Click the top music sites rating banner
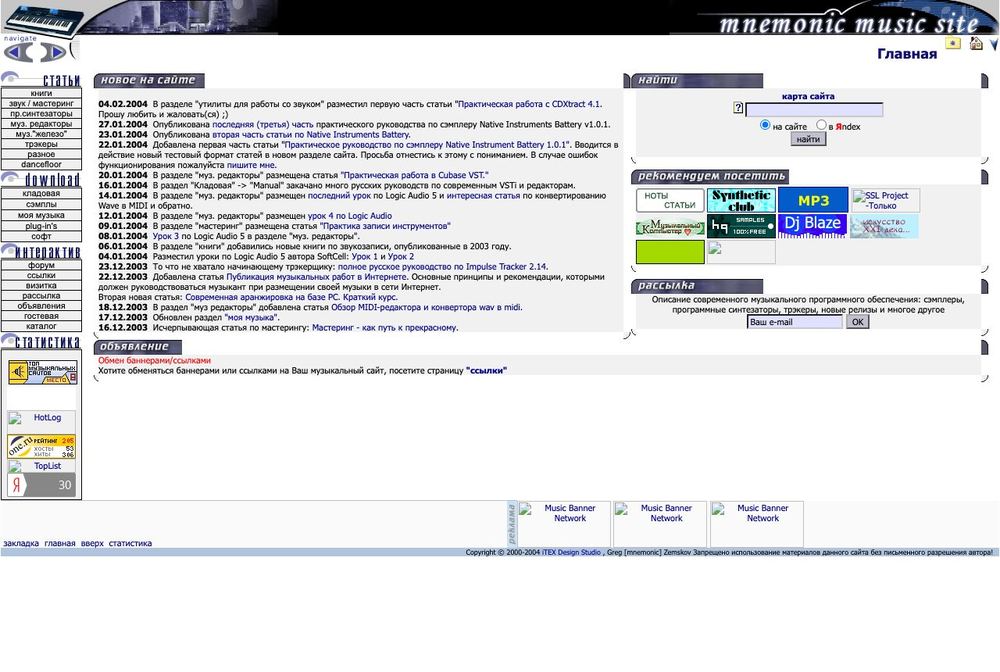 pyautogui.click(x=43, y=372)
